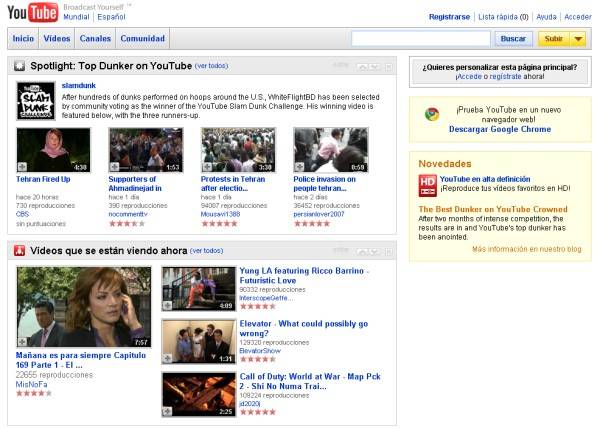
Task: Close the Spotlight module
Action: [x=388, y=67]
